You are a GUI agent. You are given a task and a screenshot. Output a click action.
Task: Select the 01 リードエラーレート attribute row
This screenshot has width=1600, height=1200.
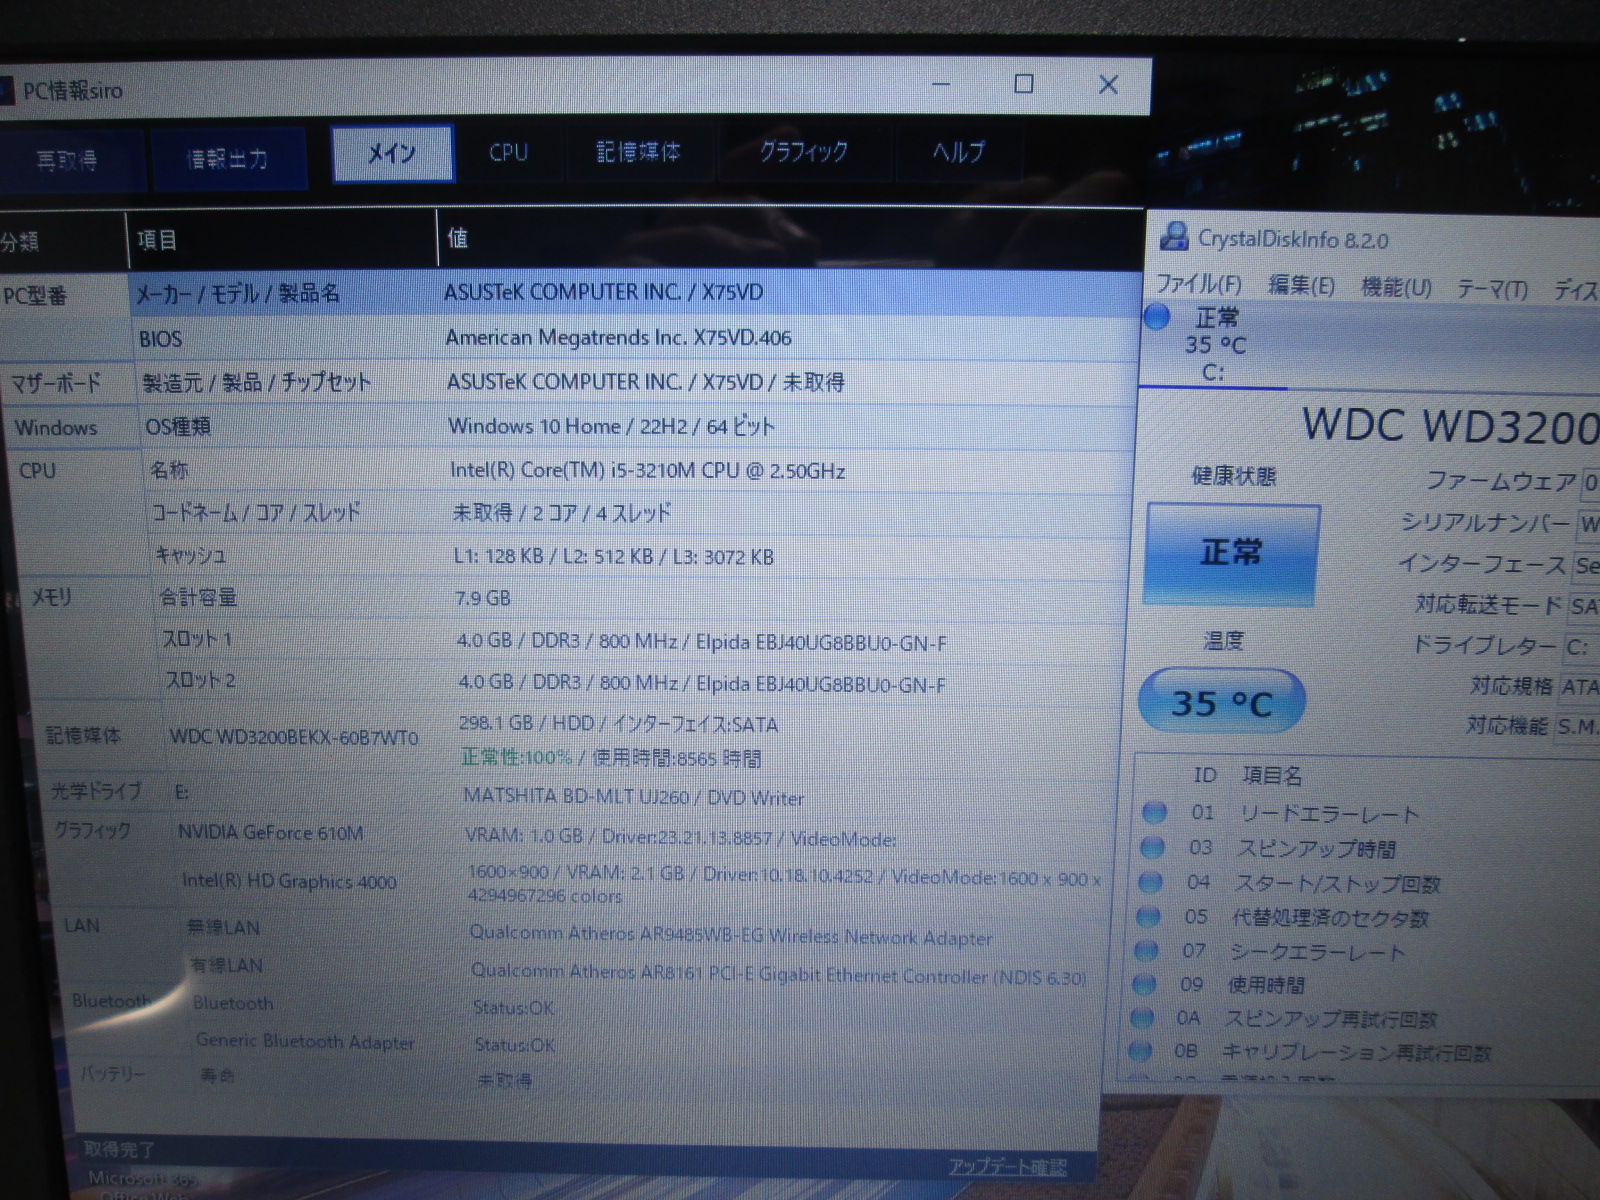tap(1368, 813)
